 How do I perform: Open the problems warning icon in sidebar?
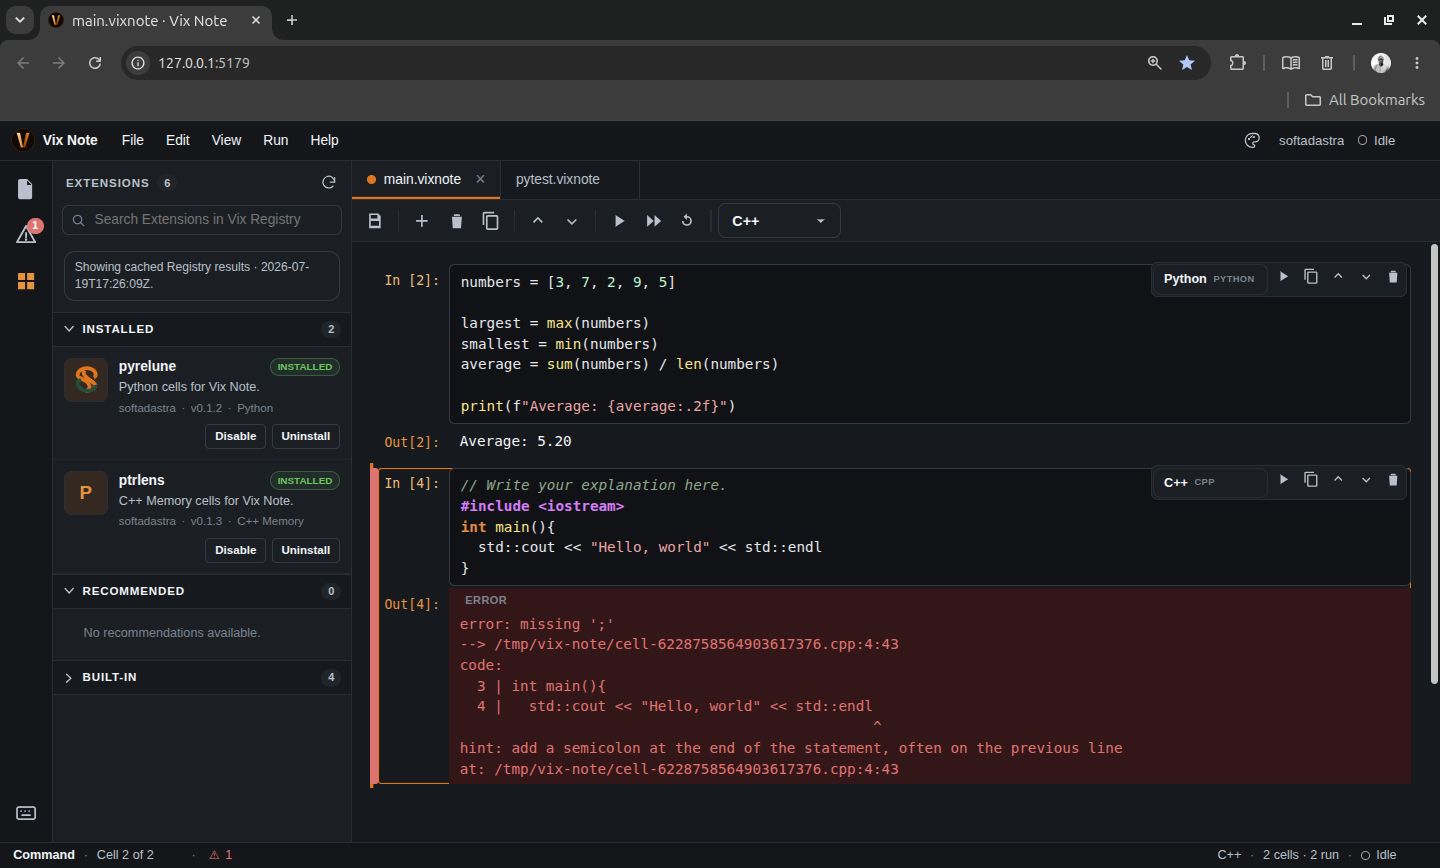pos(26,234)
